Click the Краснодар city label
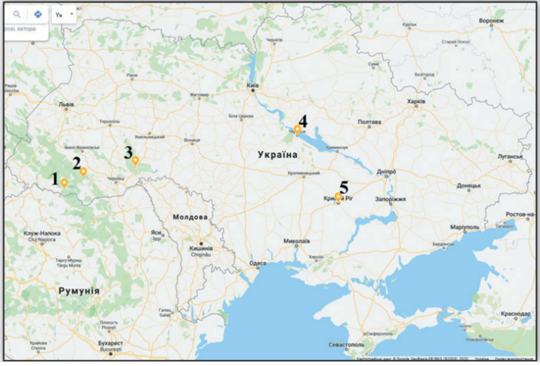The height and width of the screenshot is (366, 540). pos(516,314)
